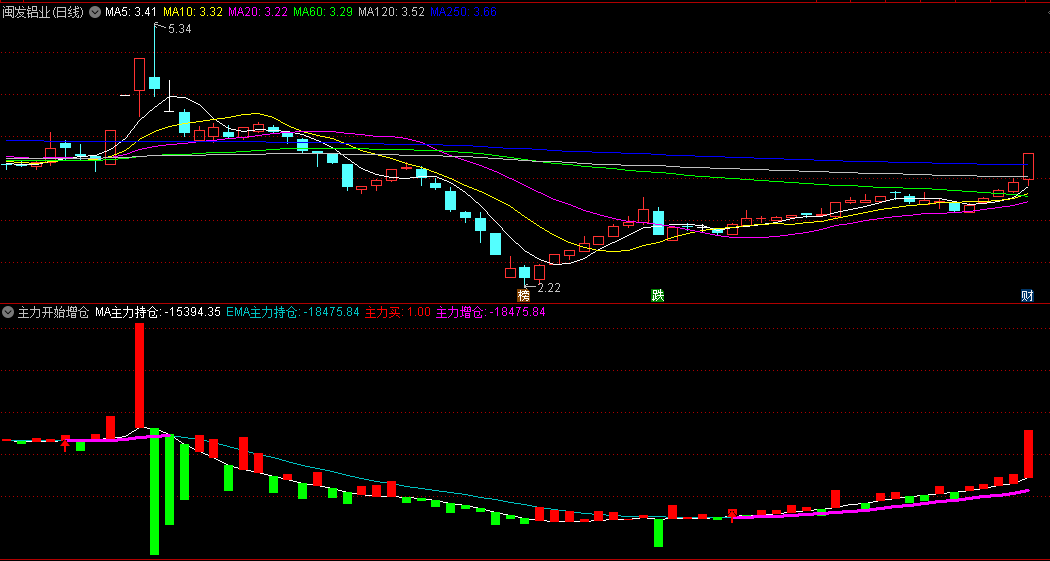Image resolution: width=1050 pixels, height=561 pixels.
Task: Select the MA5: 3.41 label
Action: (x=131, y=12)
